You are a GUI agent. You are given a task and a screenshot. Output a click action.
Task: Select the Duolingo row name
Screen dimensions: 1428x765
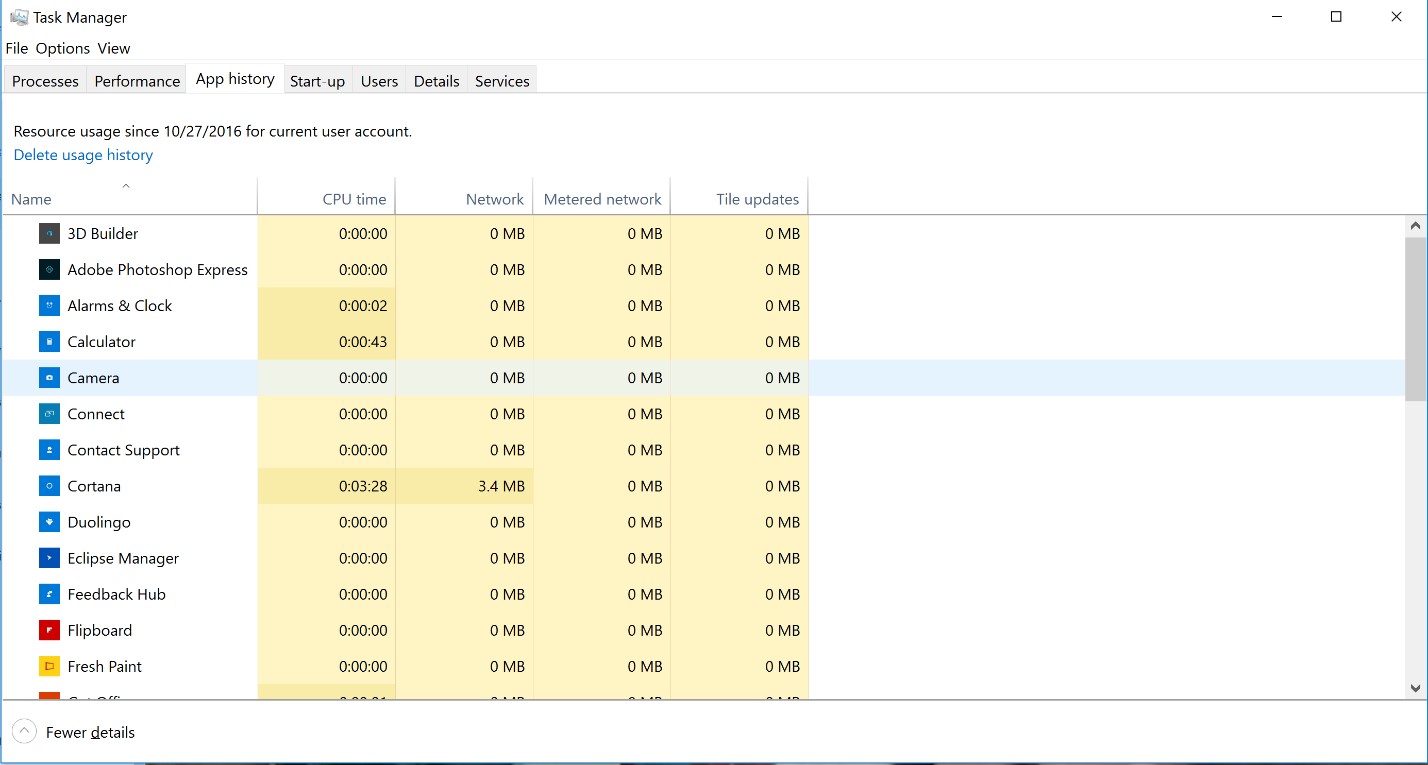click(99, 521)
